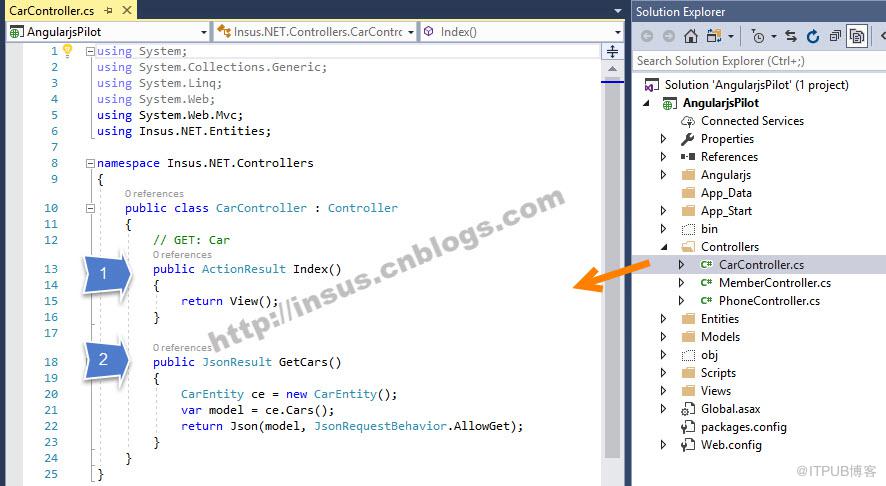
Task: Close the CarController.cs tab
Action: pyautogui.click(x=127, y=10)
